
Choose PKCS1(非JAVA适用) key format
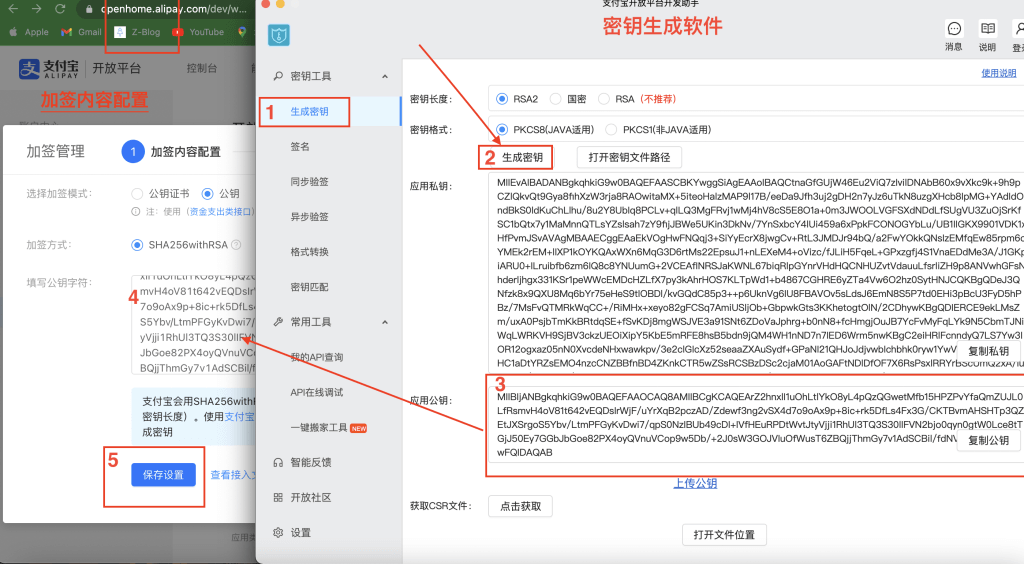pyautogui.click(x=609, y=130)
